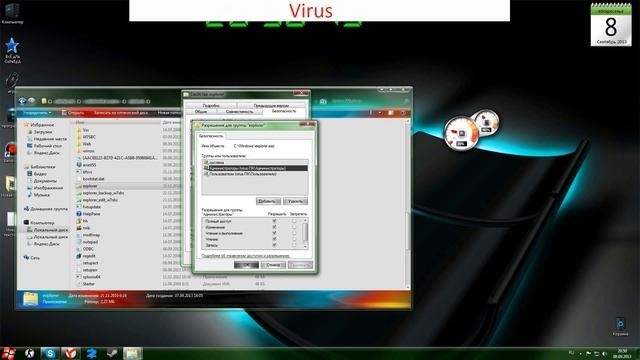This screenshot has height=360, width=640.
Task: Open Start menu on taskbar
Action: click(x=9, y=353)
